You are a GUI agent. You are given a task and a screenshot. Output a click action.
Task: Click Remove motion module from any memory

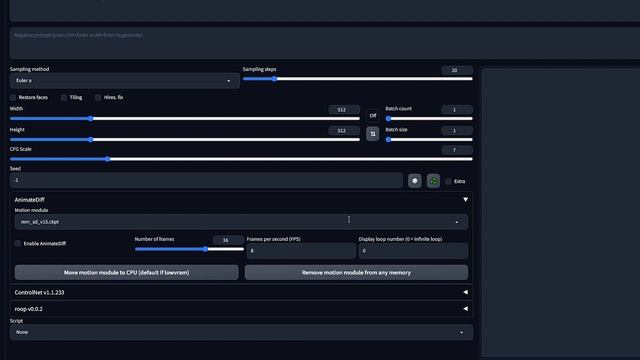tap(356, 272)
